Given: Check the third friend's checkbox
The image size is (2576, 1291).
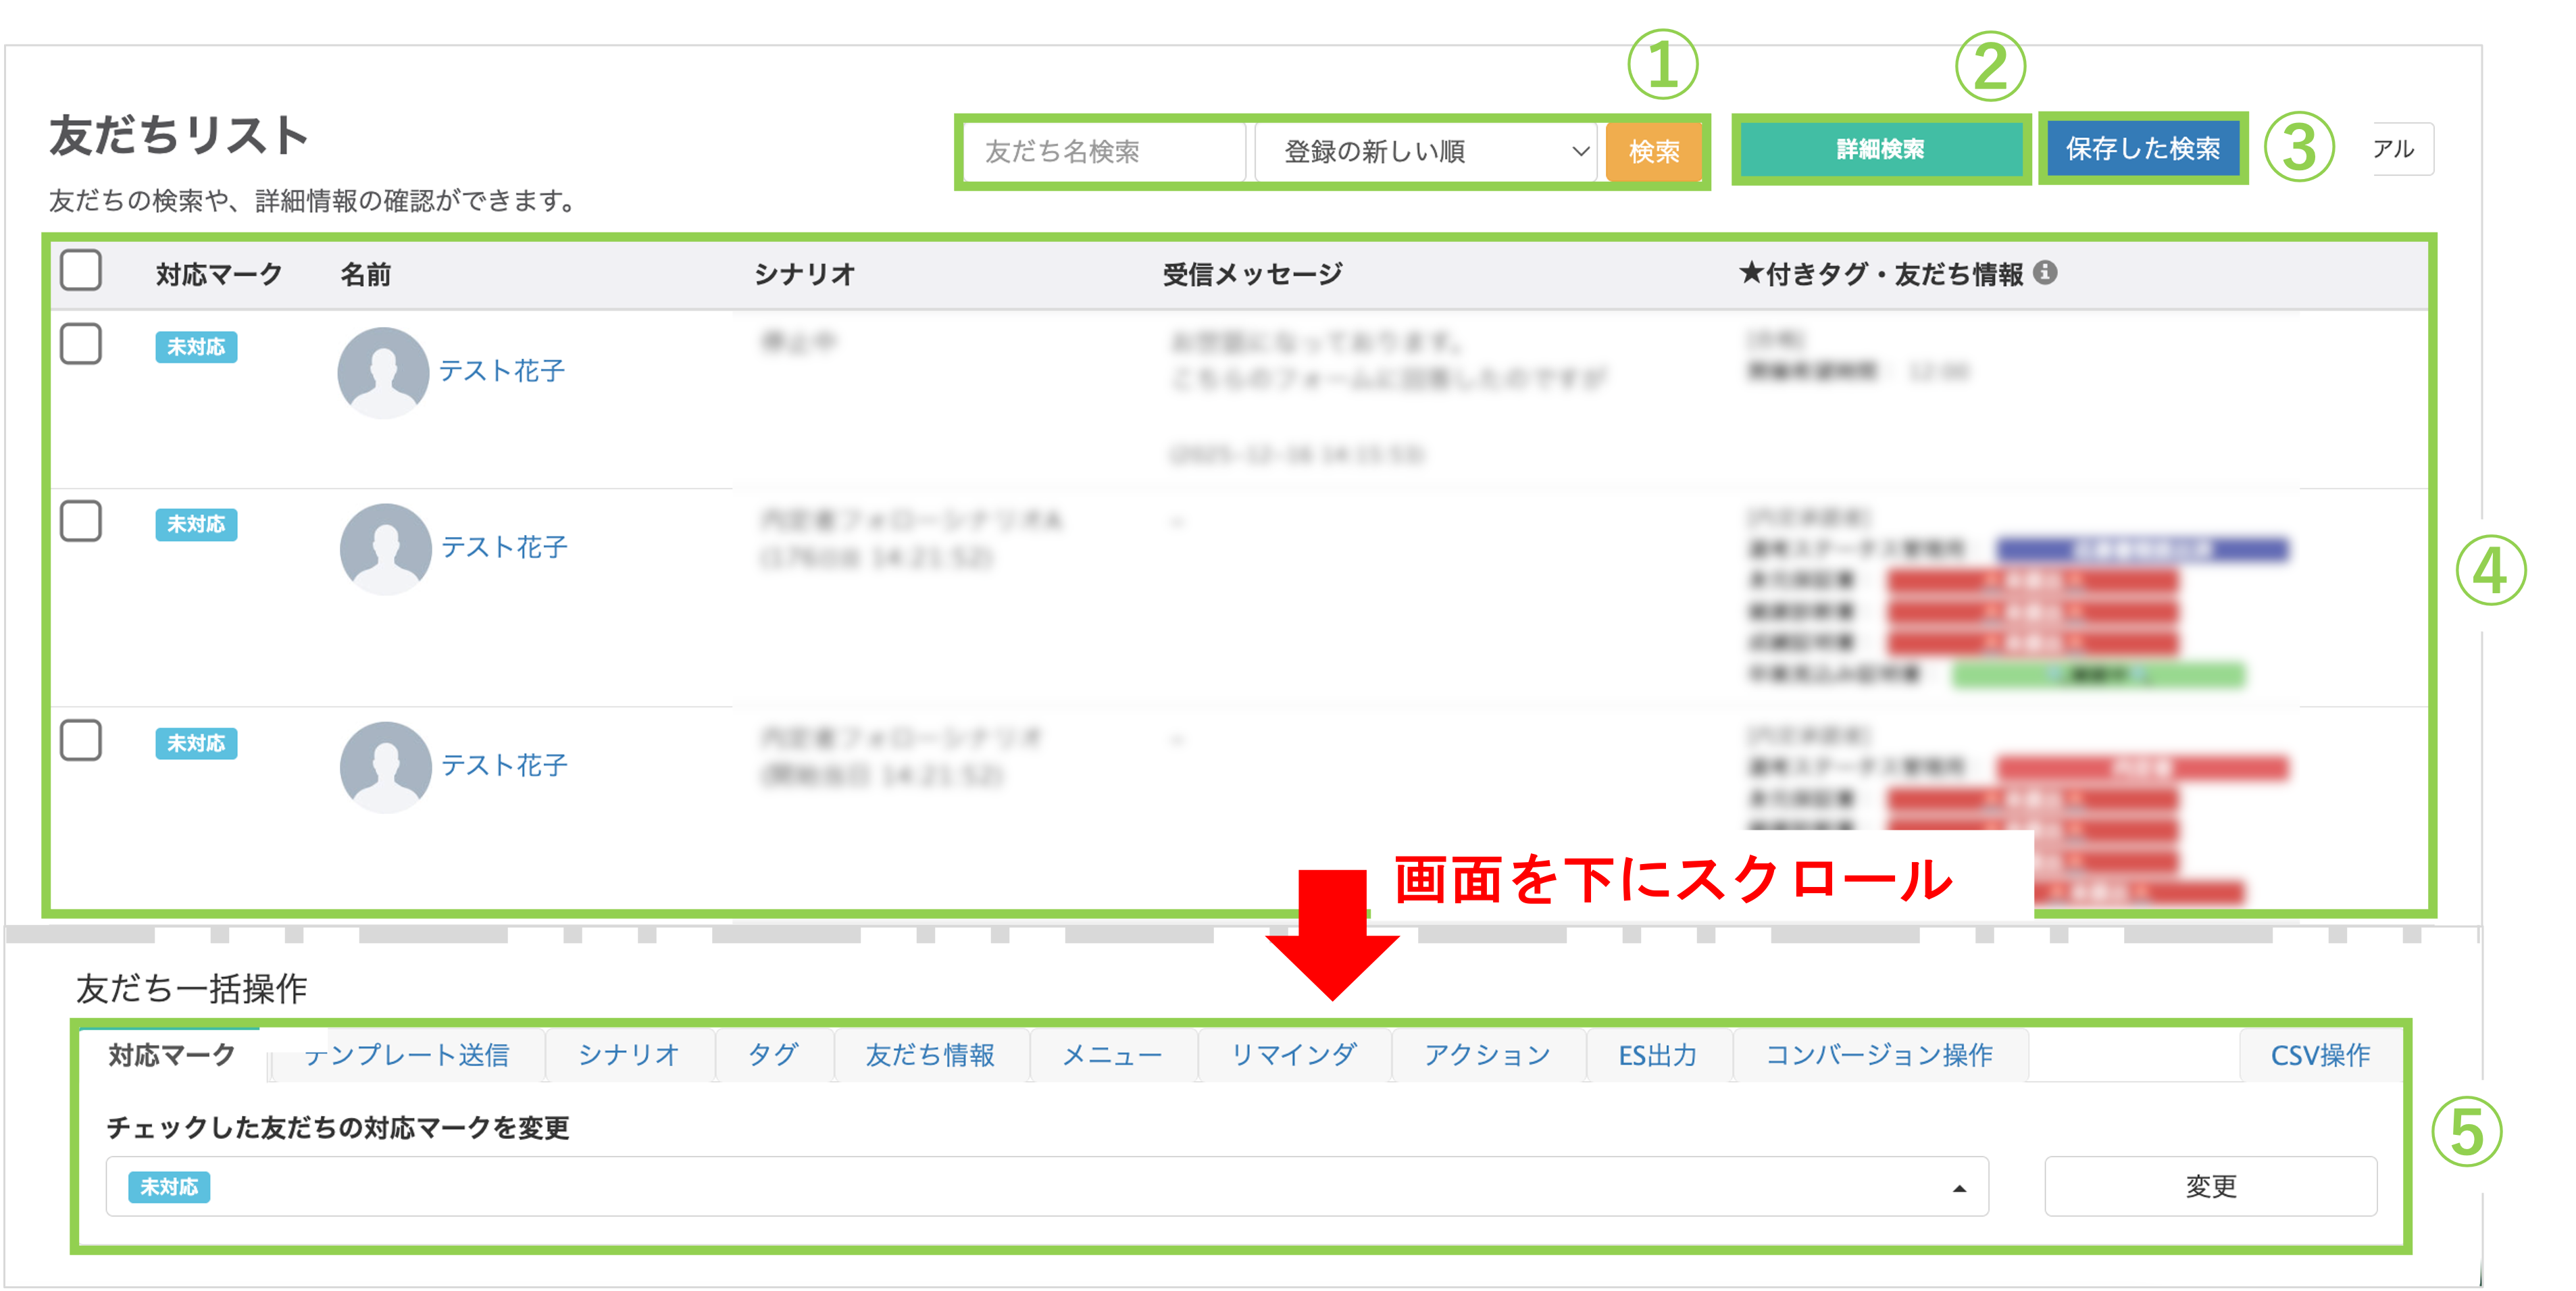Looking at the screenshot, I should (81, 740).
